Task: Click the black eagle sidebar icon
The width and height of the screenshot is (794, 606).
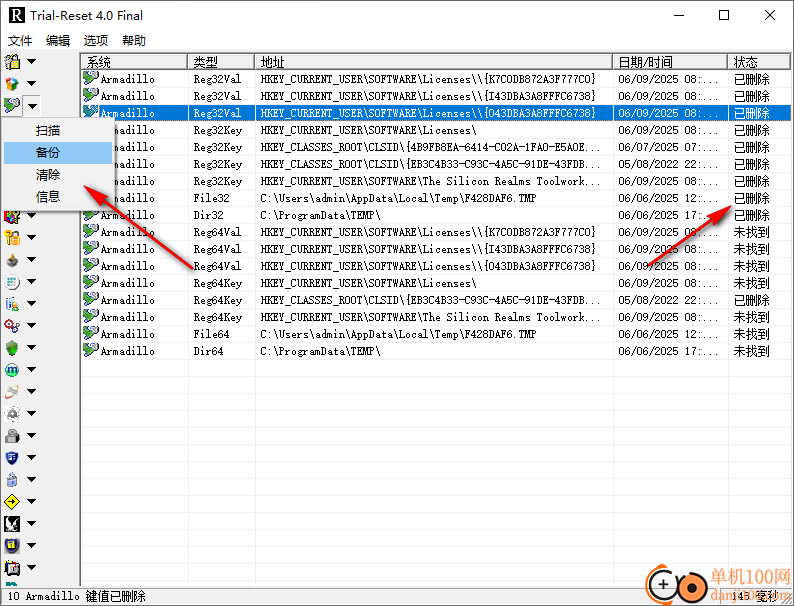Action: [x=12, y=523]
